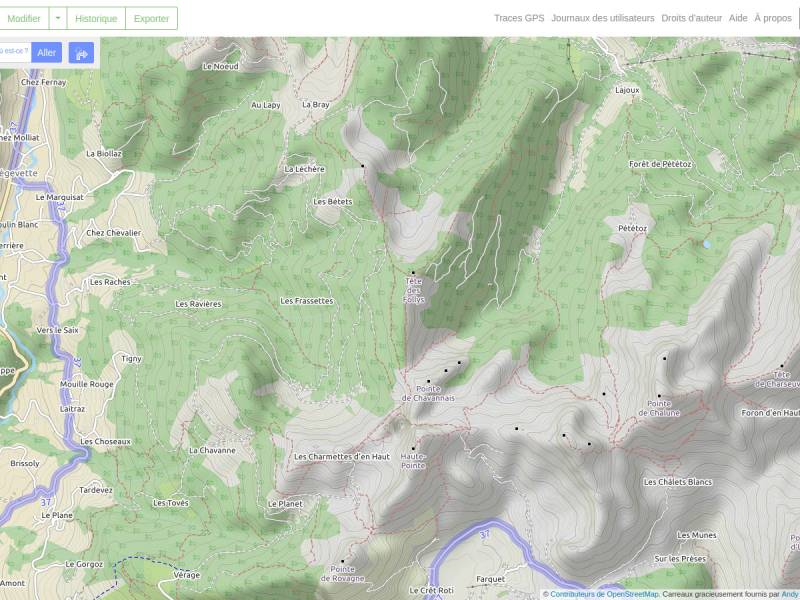
Task: Click the Aller search button
Action: point(46,53)
